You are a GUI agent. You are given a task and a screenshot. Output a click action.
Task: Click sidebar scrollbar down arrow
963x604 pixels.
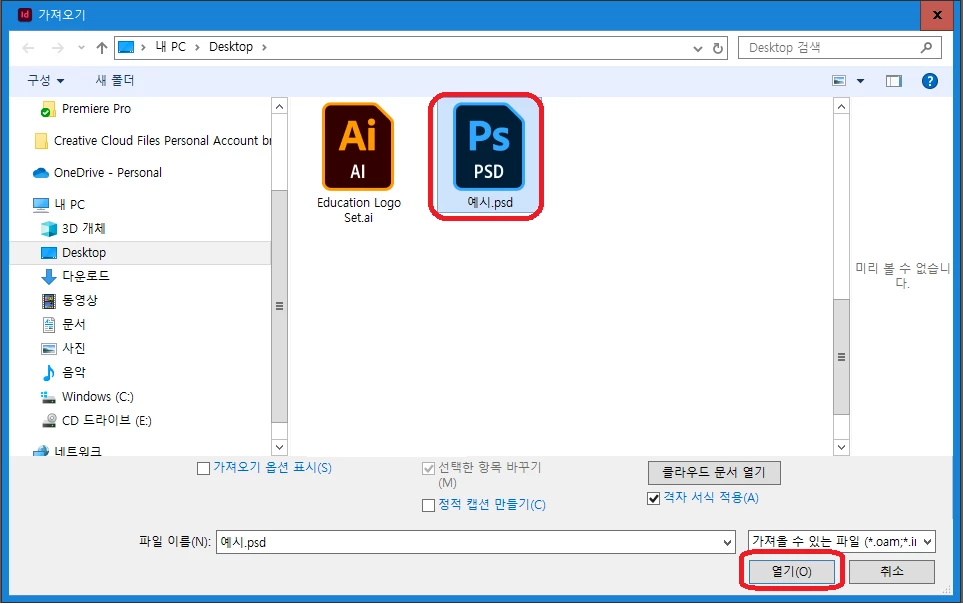(x=279, y=447)
